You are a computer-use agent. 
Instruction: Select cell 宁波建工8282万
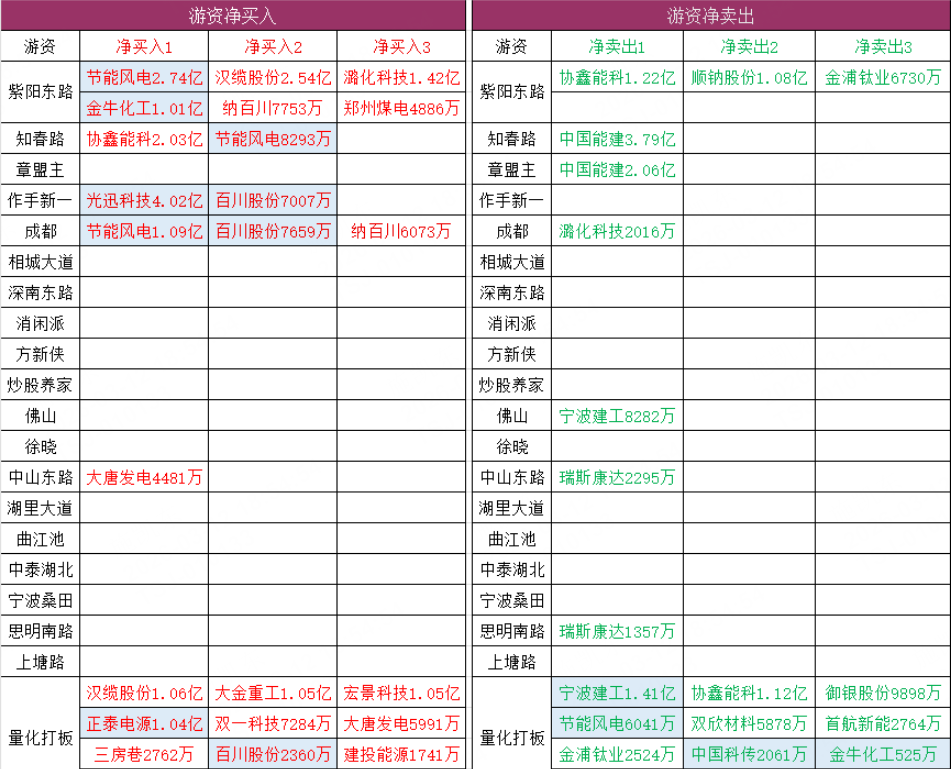click(x=617, y=416)
